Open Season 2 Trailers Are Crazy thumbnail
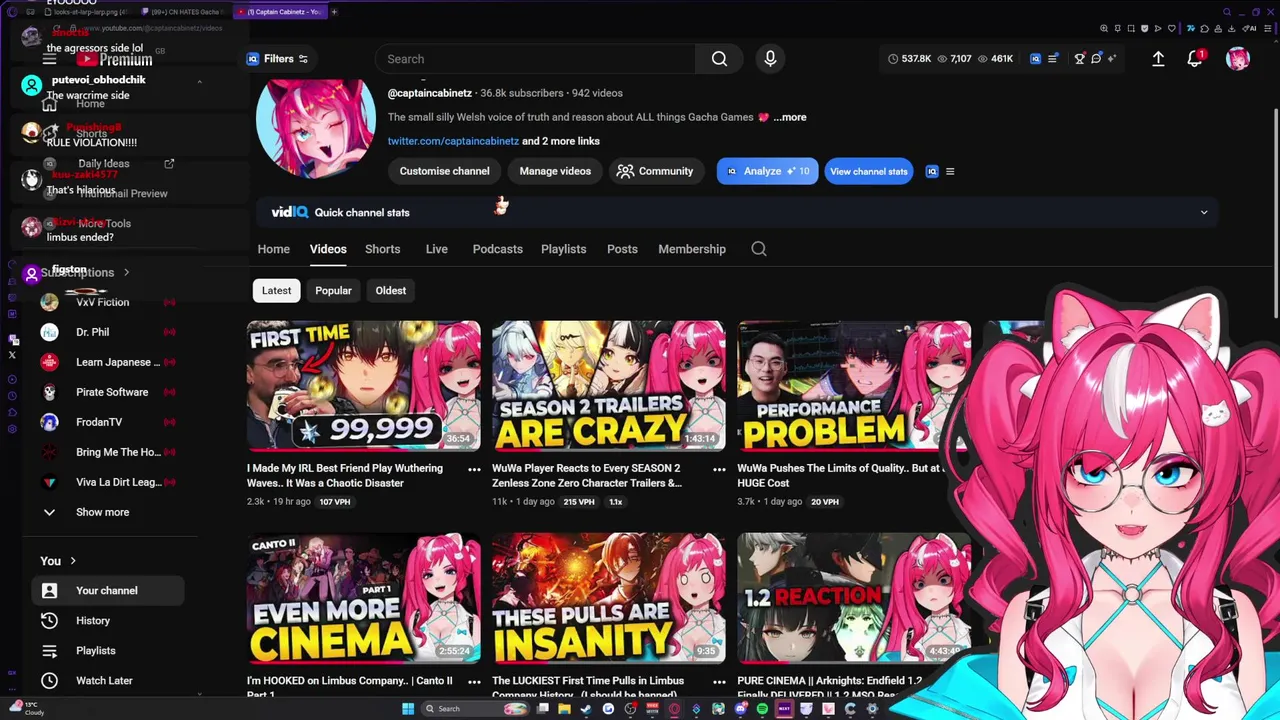This screenshot has height=720, width=1280. pyautogui.click(x=609, y=386)
